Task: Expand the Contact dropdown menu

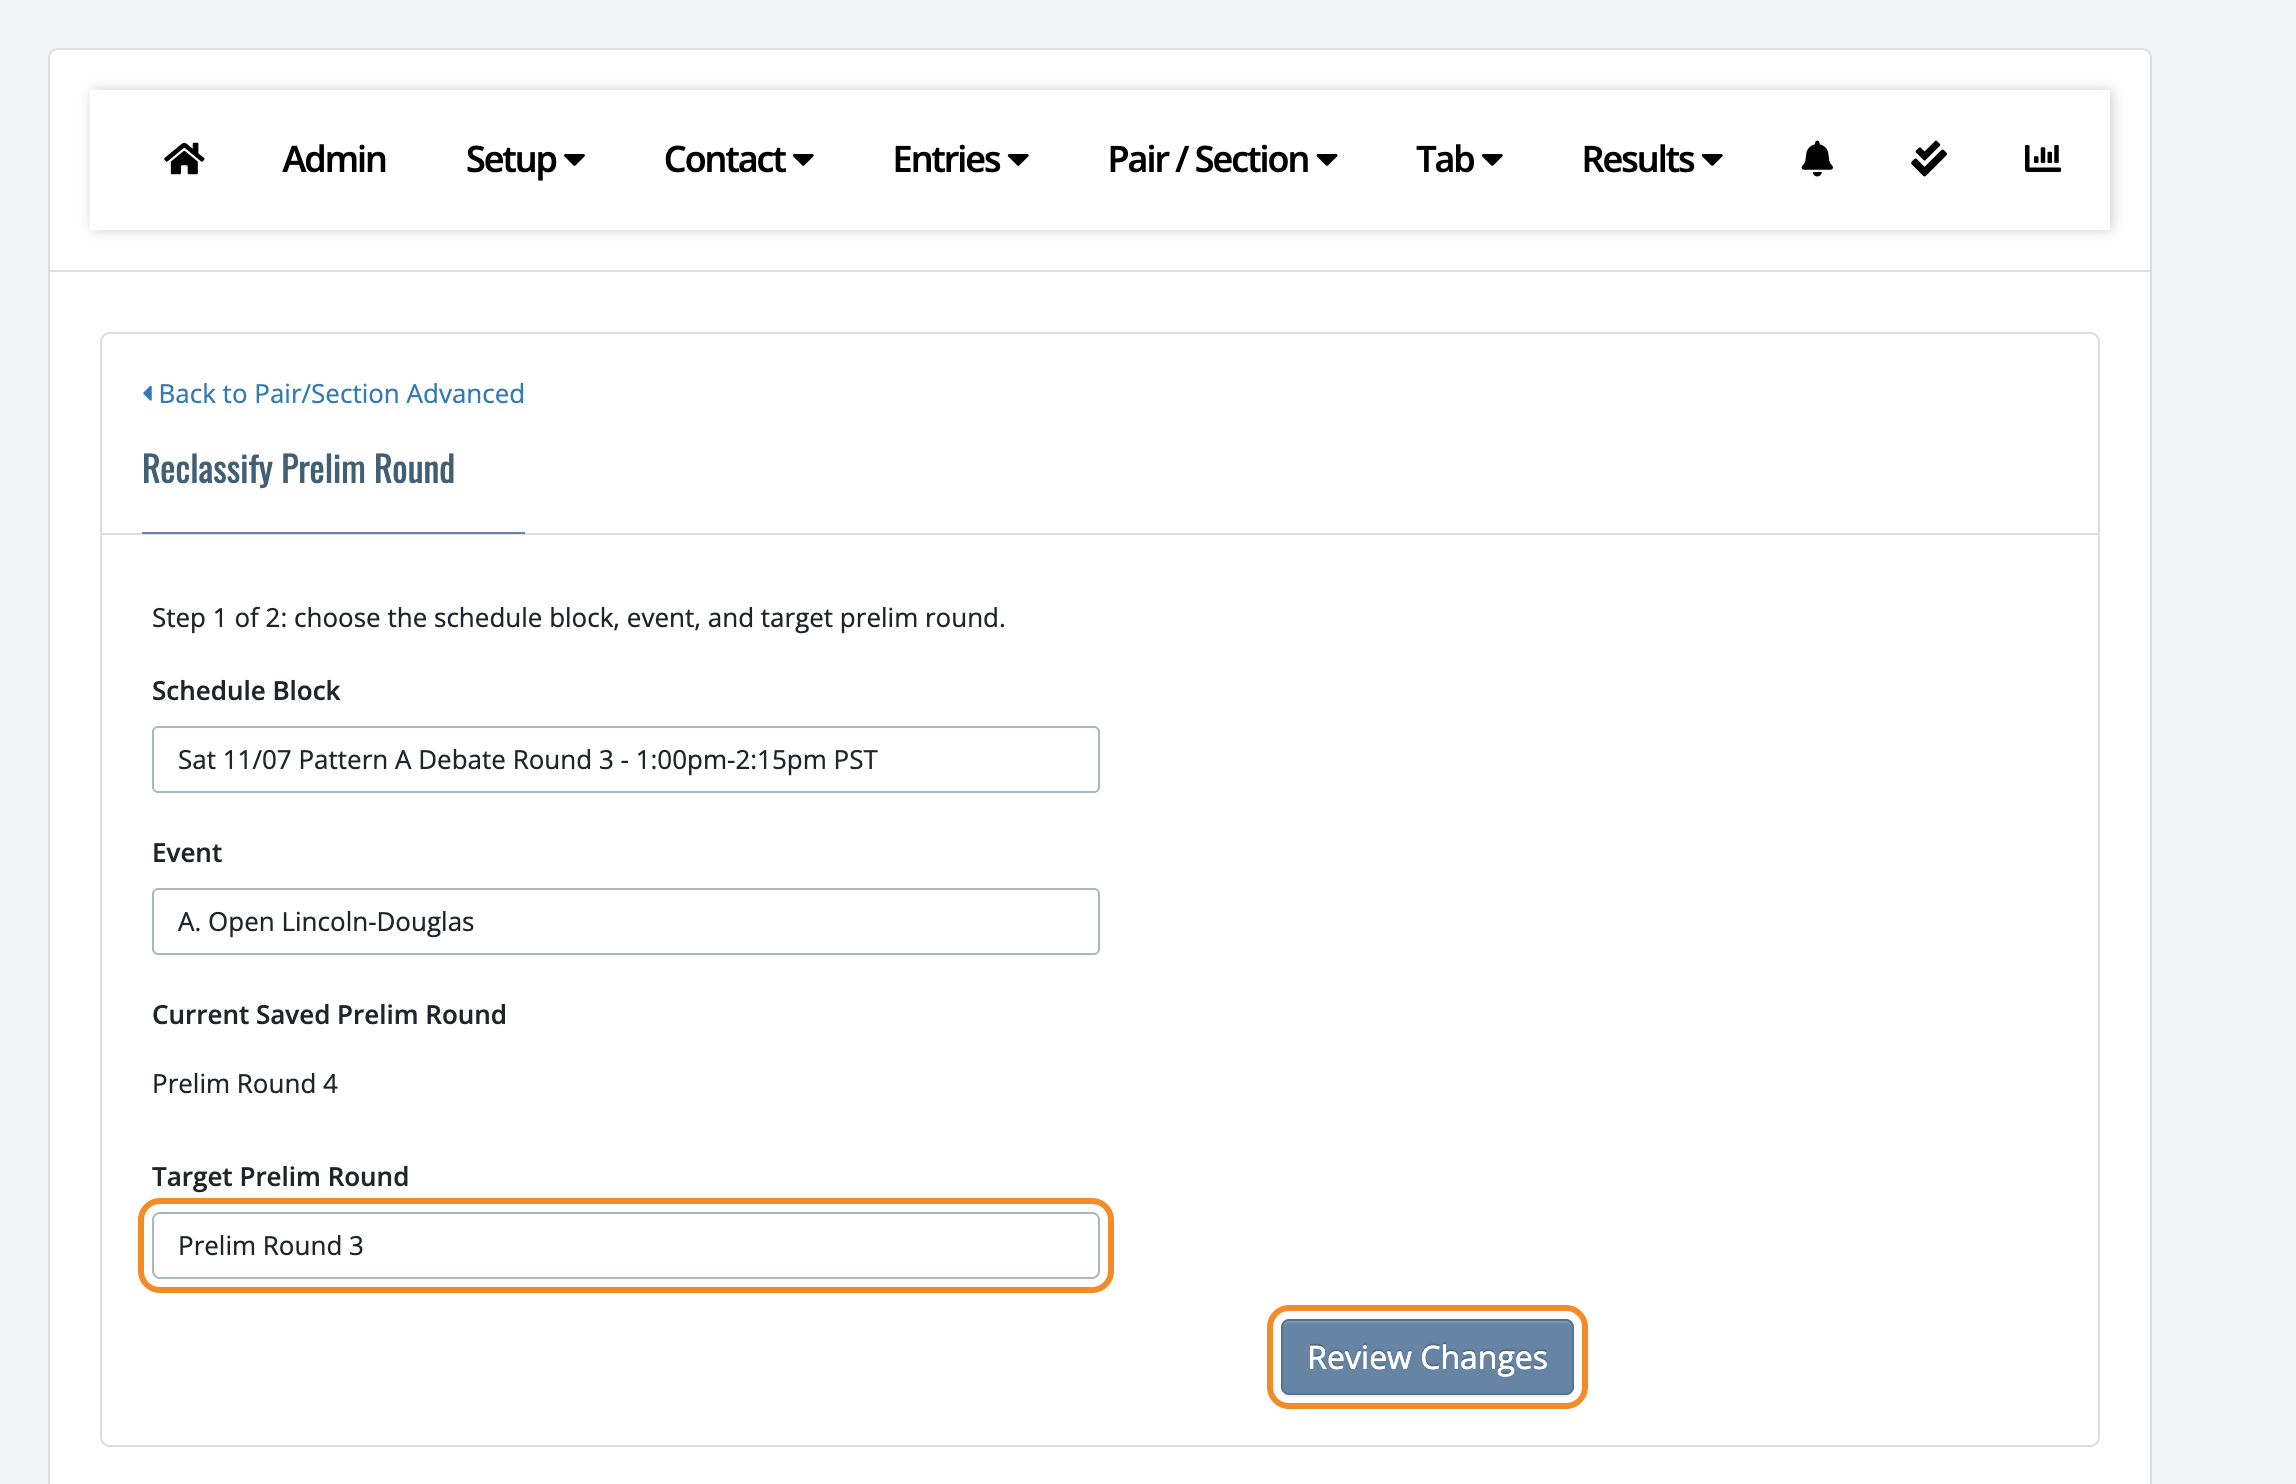Action: pyautogui.click(x=738, y=160)
